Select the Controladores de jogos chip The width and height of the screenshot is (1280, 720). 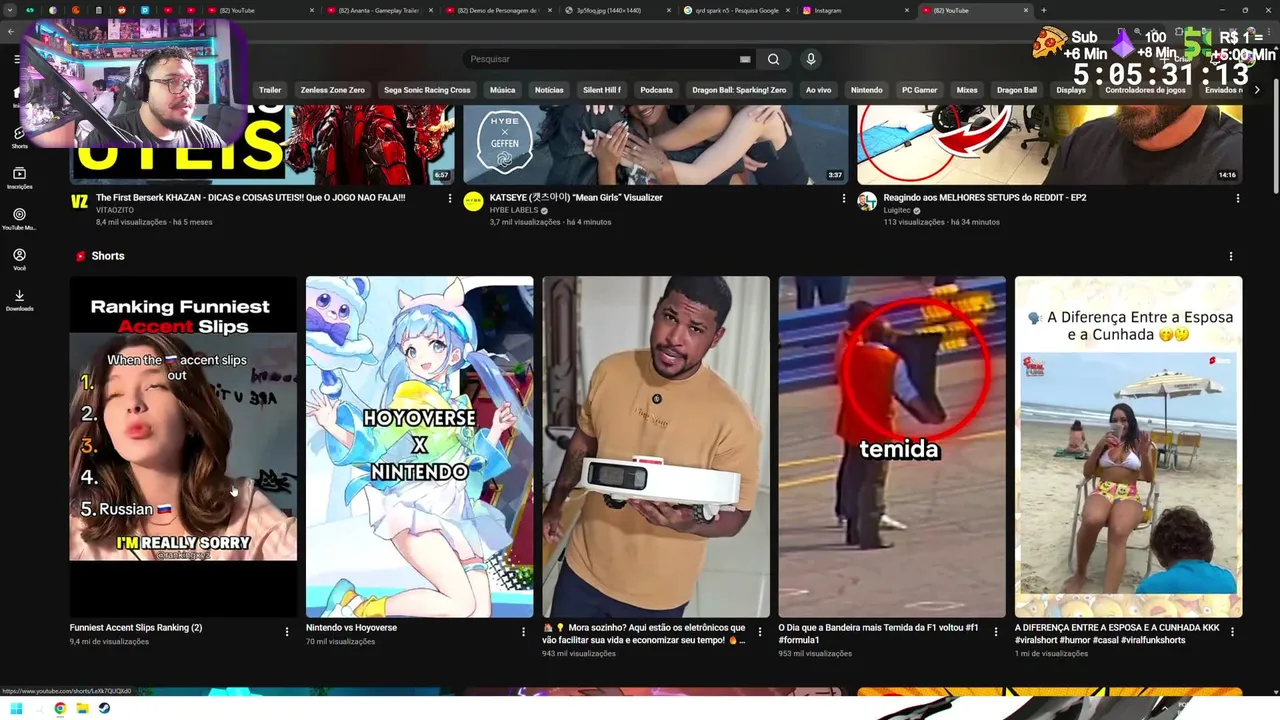(x=1144, y=90)
